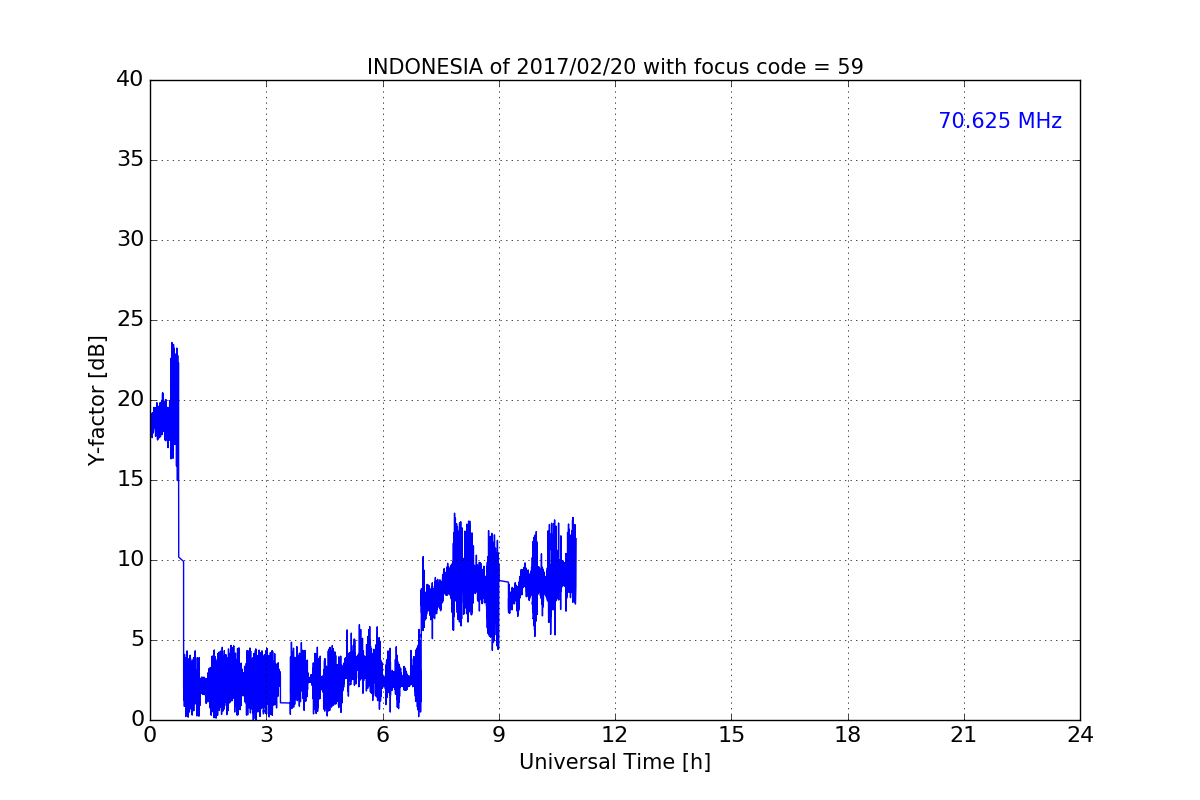Click the y-axis tick label 15
This screenshot has height=800, width=1200.
130,480
